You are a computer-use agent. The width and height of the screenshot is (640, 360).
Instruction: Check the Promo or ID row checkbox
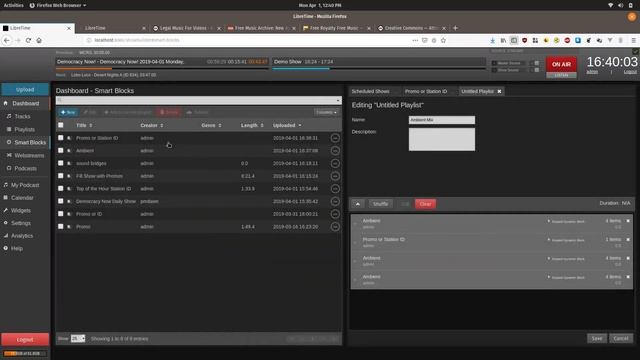pos(61,214)
